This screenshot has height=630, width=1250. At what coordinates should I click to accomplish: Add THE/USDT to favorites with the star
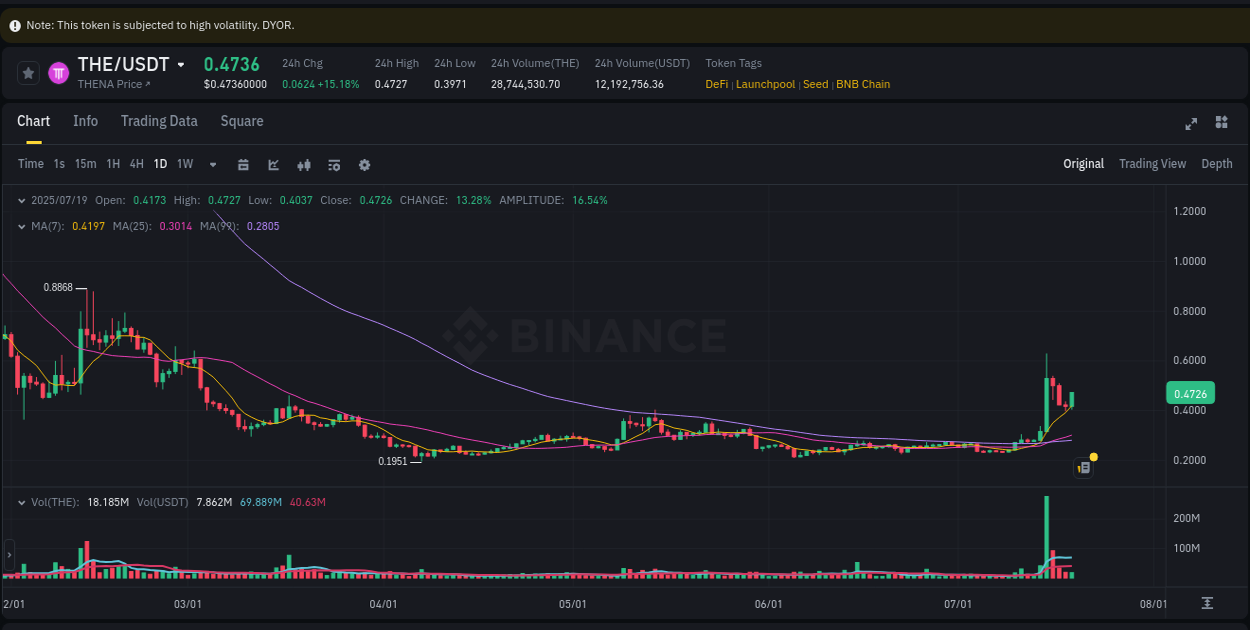tap(28, 72)
